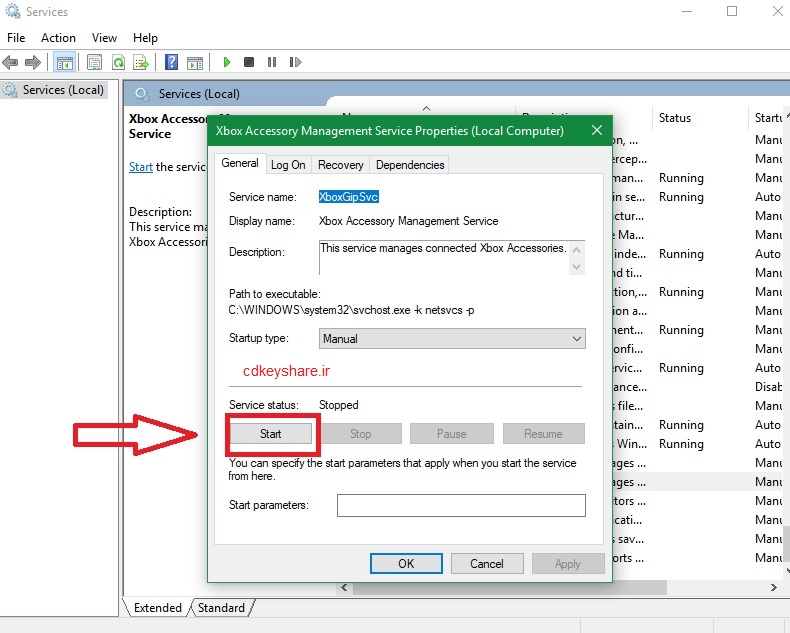The height and width of the screenshot is (633, 790).
Task: Click the XboxGipSvc service name text
Action: point(349,197)
